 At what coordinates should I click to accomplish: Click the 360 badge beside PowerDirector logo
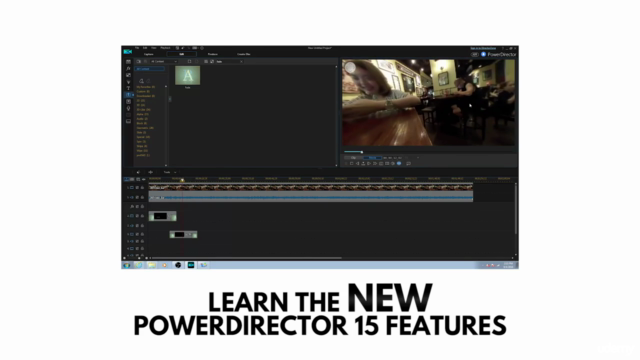(x=474, y=54)
